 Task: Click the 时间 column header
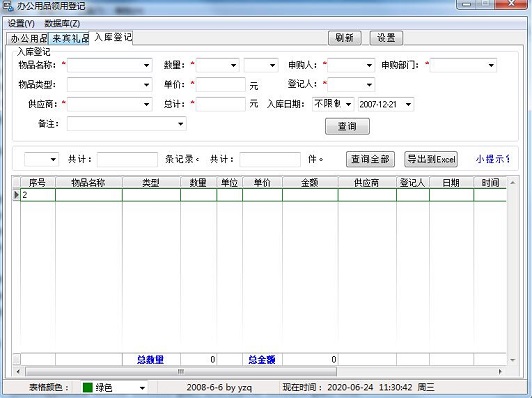490,183
